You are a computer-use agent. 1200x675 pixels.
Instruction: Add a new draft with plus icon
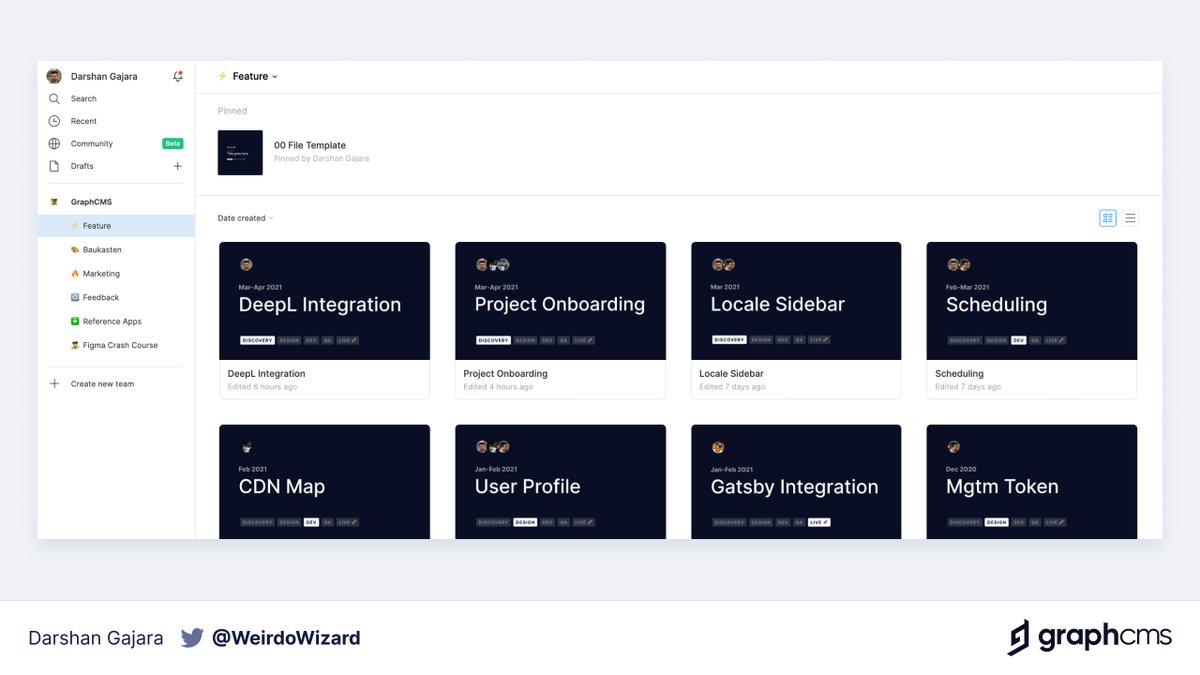(178, 166)
